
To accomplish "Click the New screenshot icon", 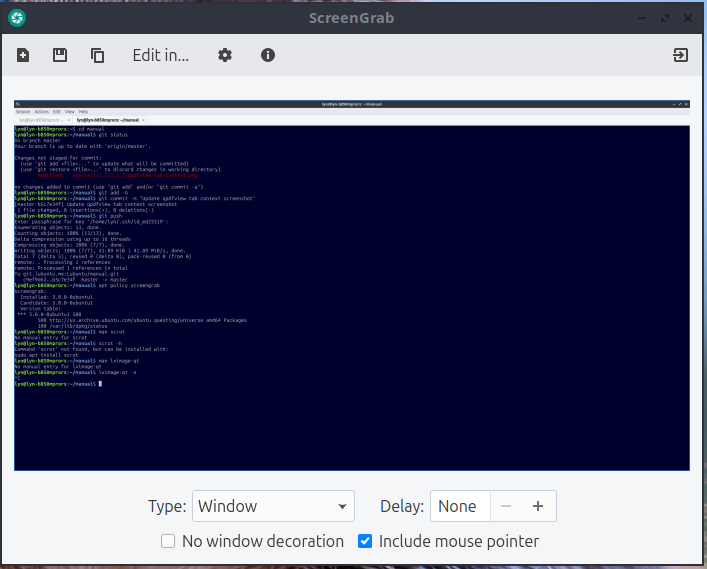I will coord(23,55).
